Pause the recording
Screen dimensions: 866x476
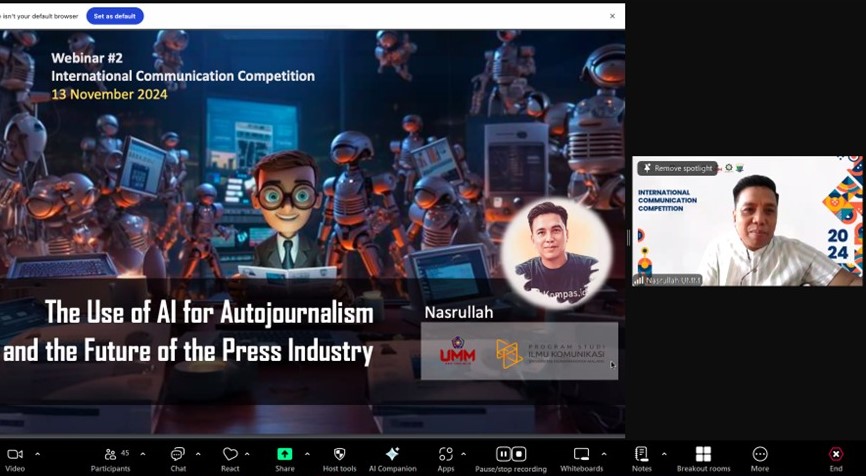coord(503,454)
